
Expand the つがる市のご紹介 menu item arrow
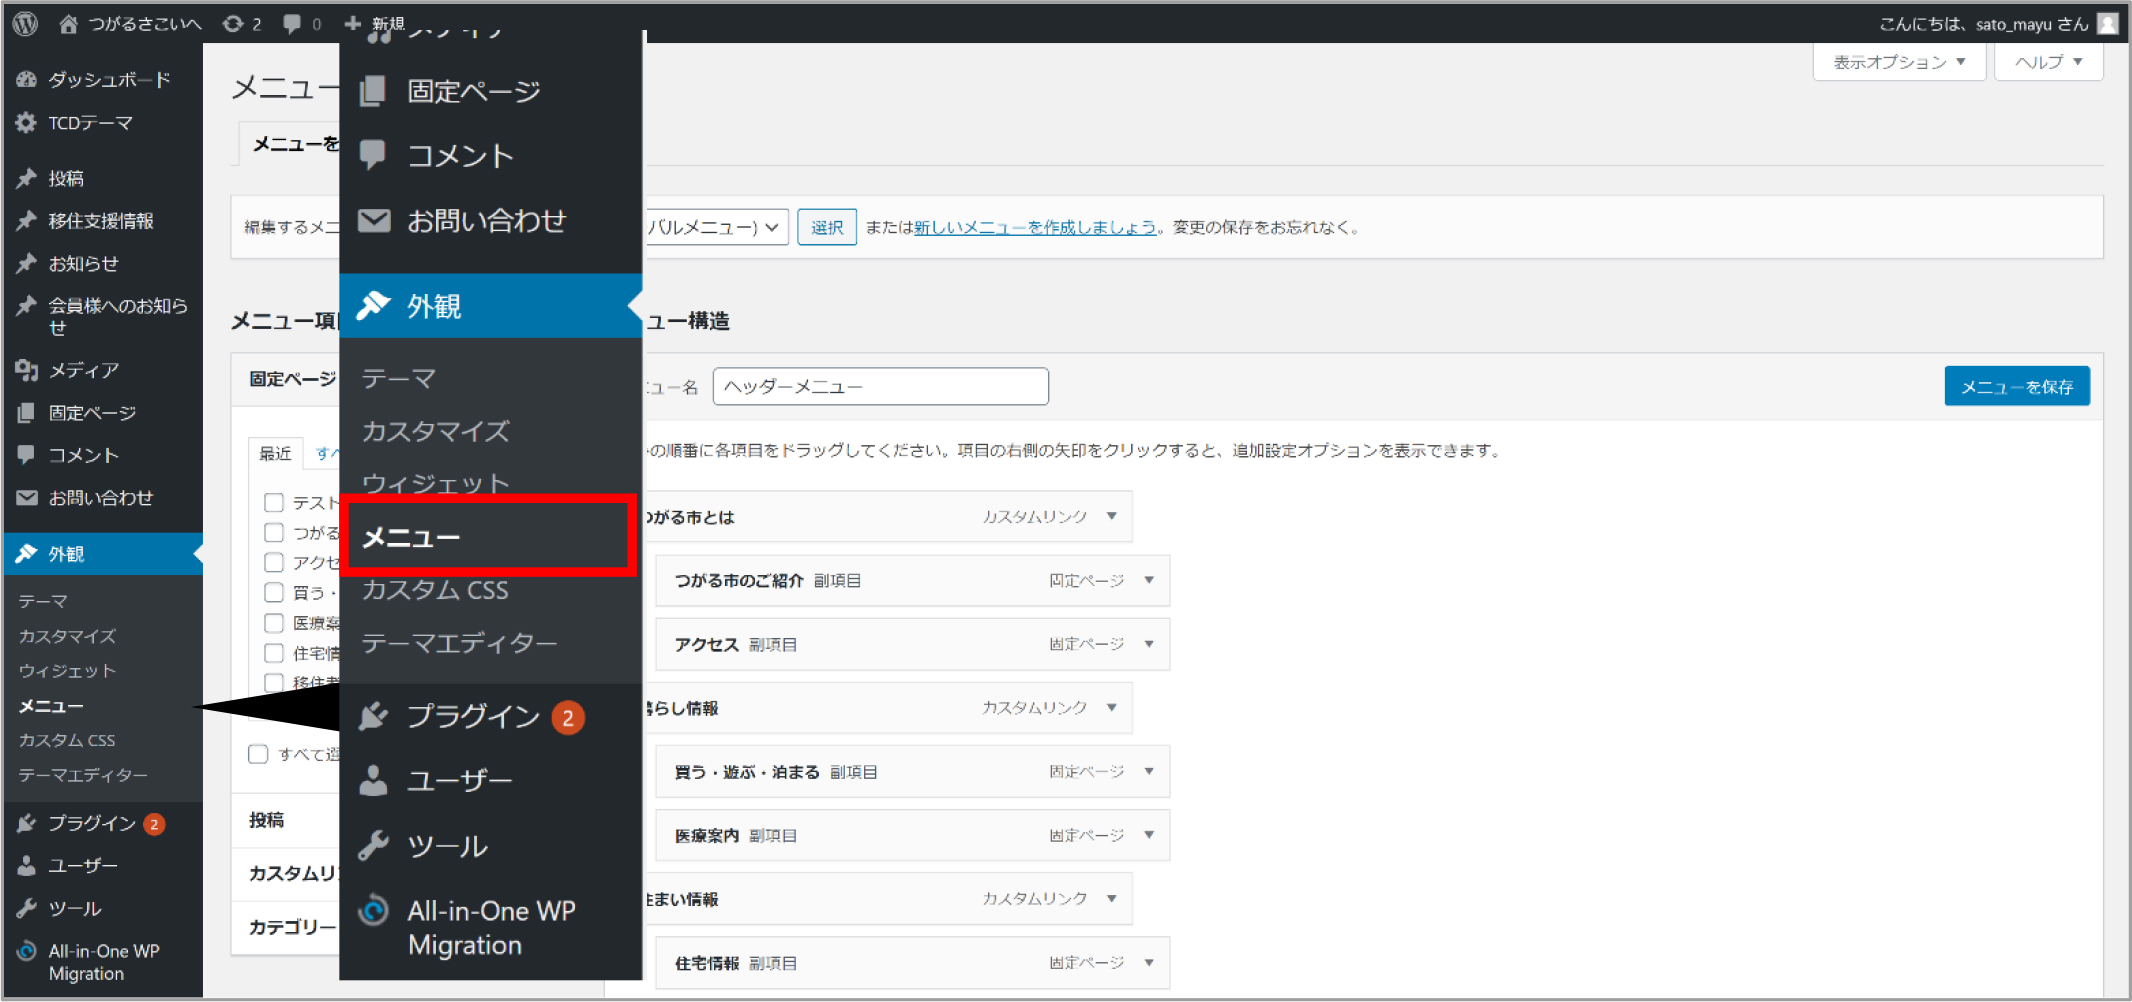1149,581
